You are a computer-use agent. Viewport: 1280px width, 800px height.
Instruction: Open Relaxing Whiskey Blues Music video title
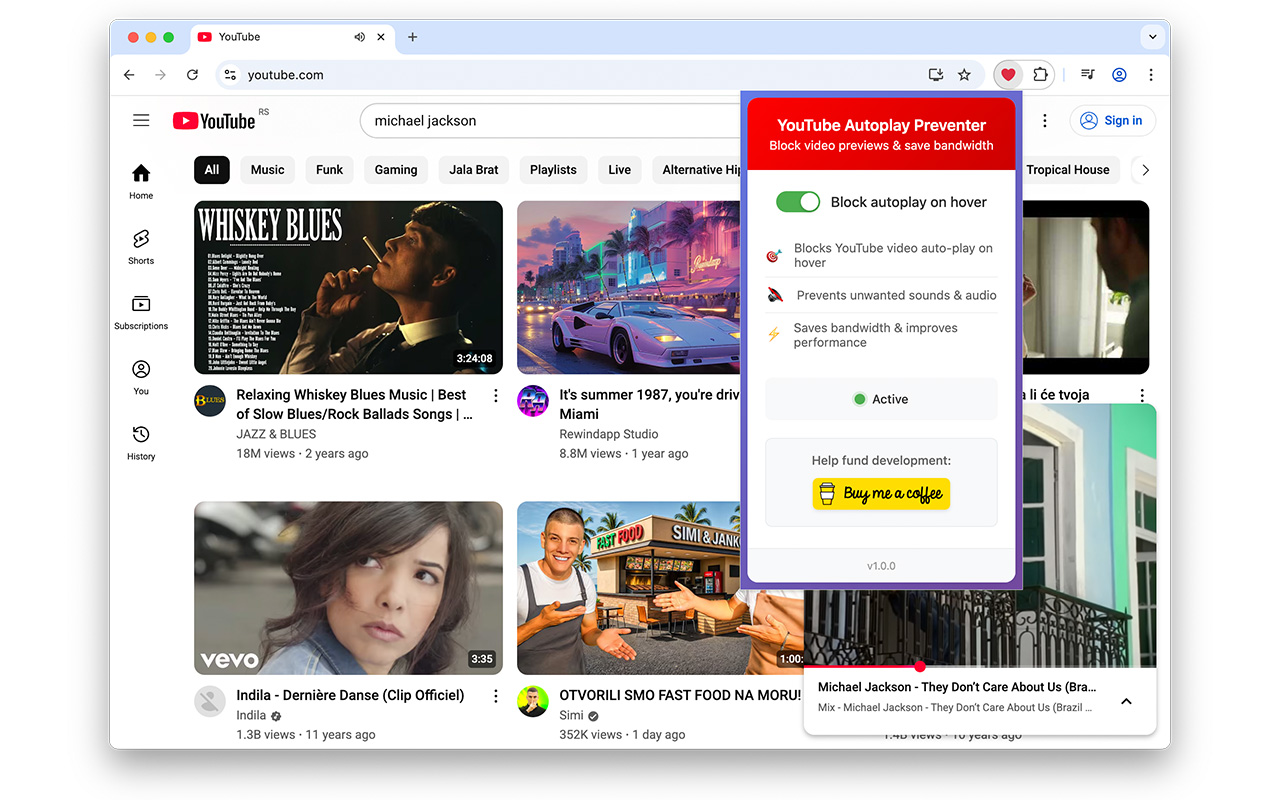click(x=354, y=404)
